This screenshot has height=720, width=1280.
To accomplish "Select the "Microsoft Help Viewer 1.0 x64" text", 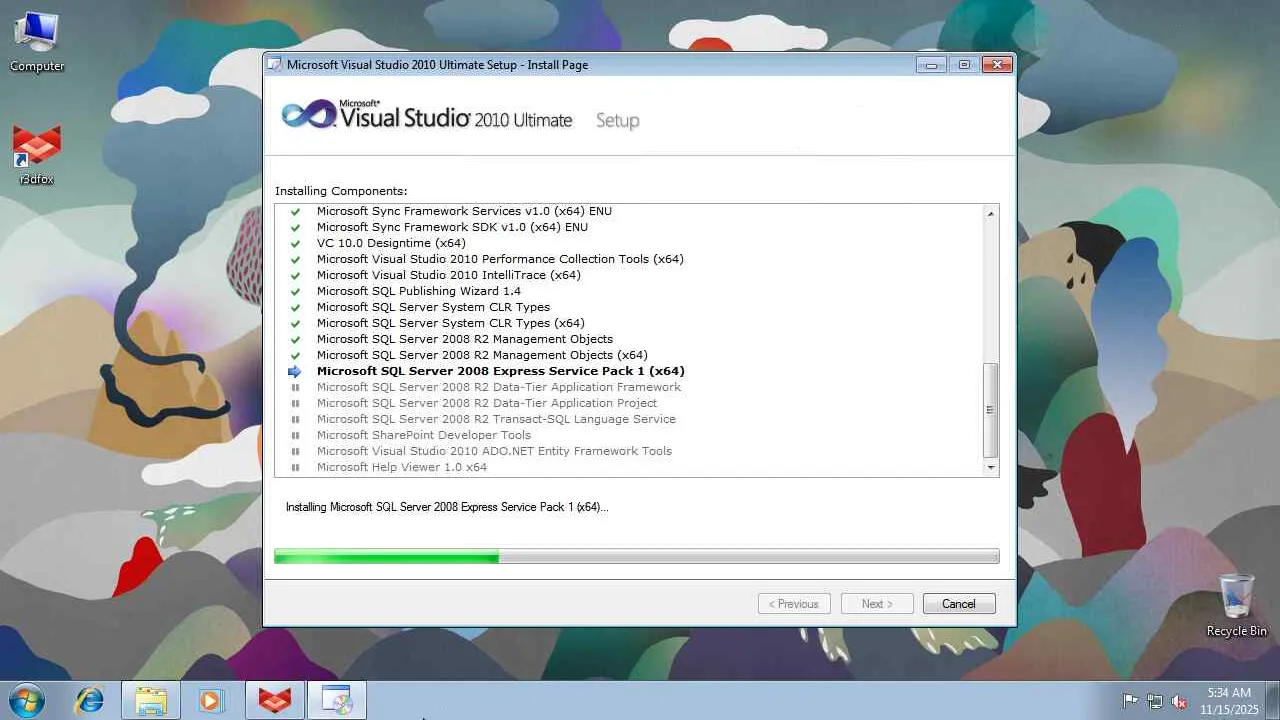I will coord(402,467).
